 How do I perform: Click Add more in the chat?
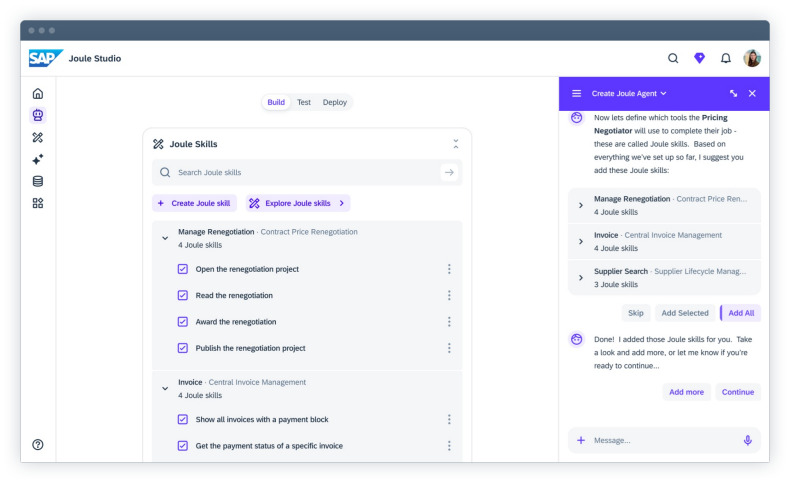686,392
